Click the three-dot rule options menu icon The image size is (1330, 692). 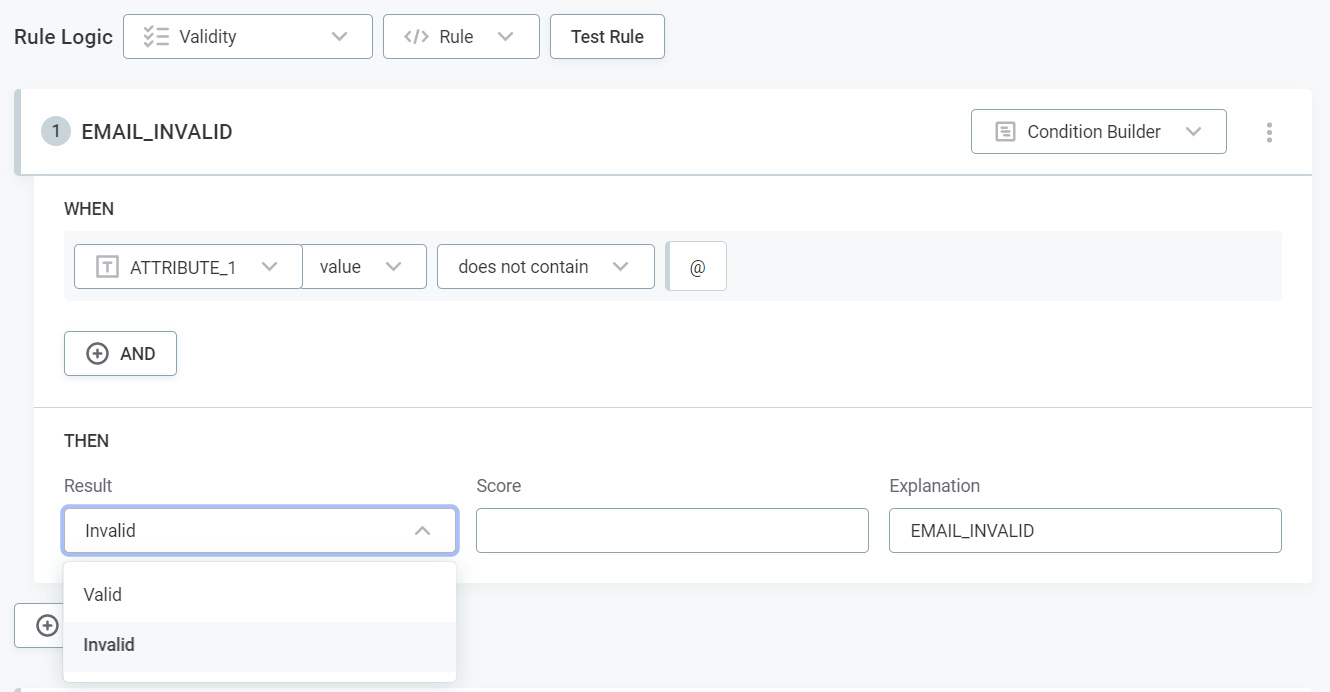pyautogui.click(x=1269, y=132)
